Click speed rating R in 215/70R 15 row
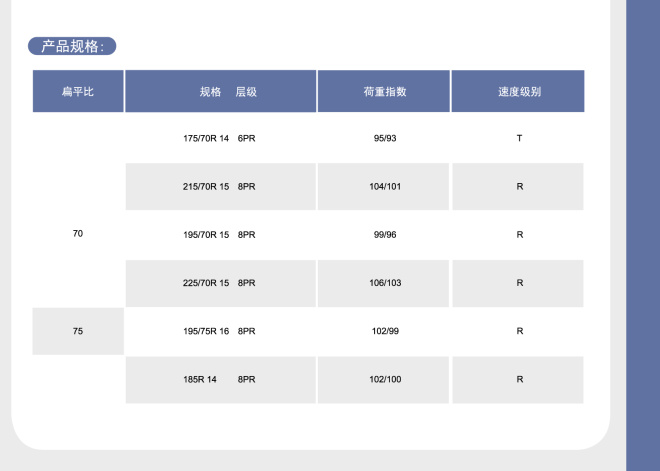The image size is (660, 471). (x=518, y=186)
